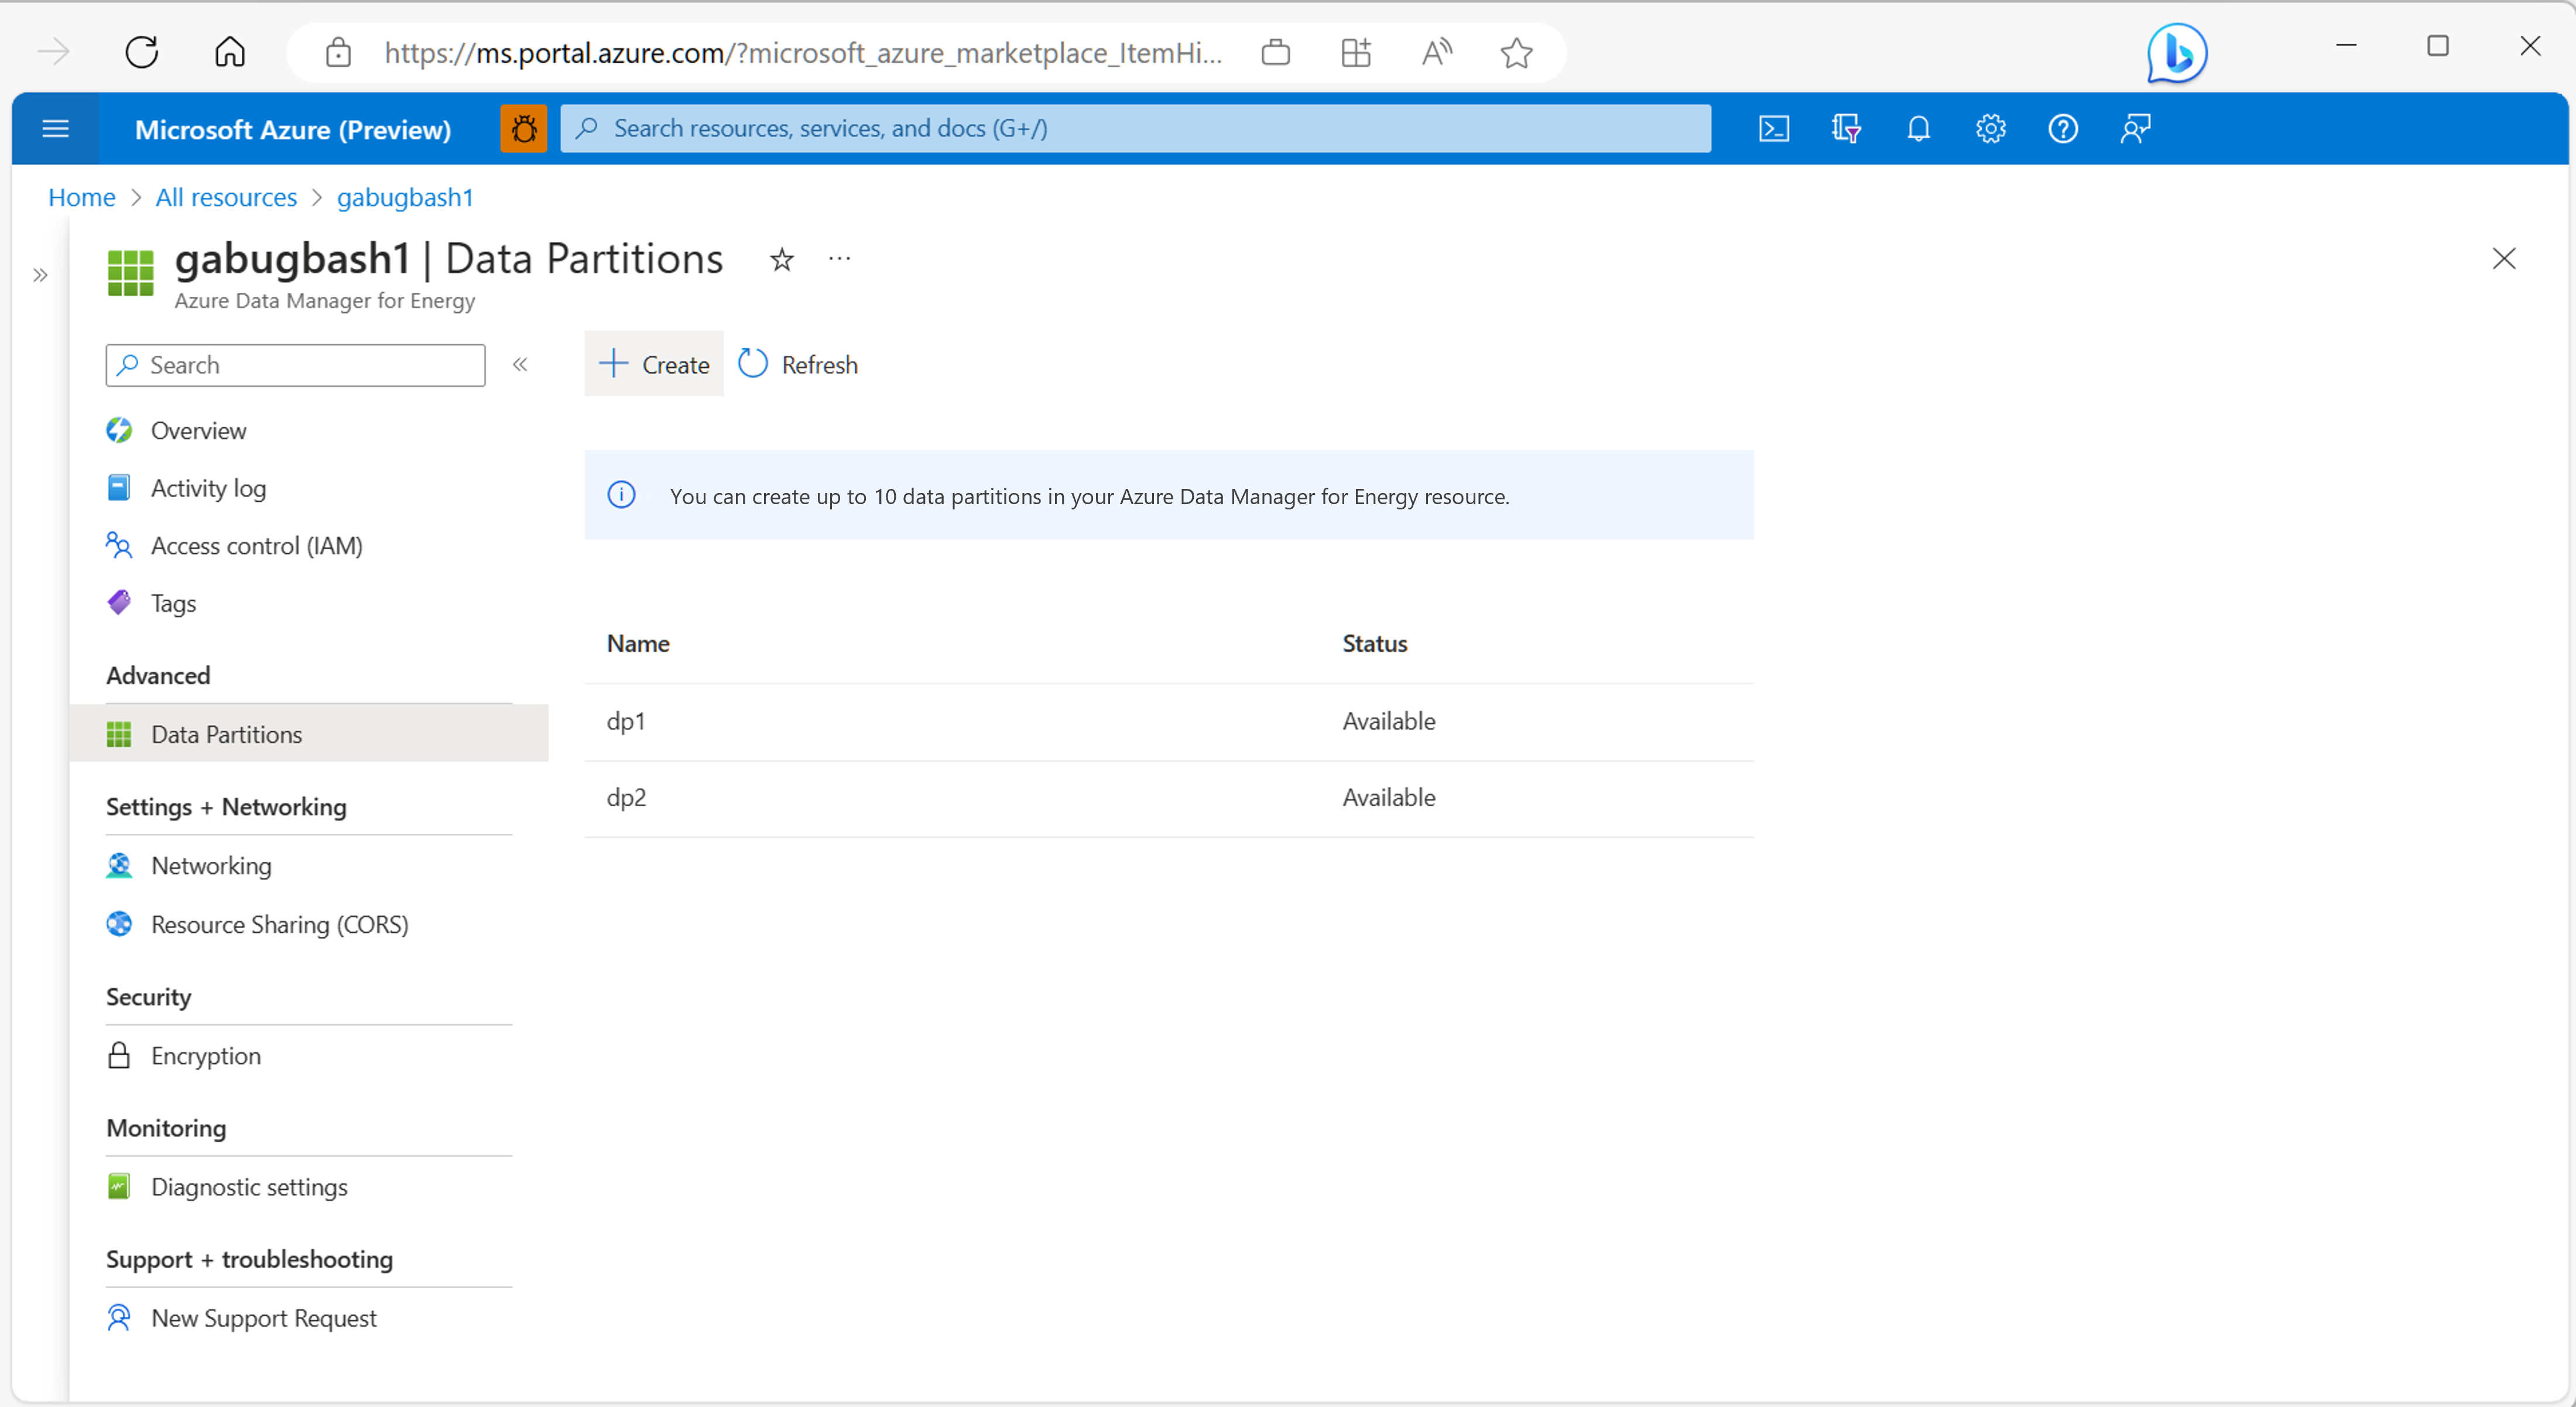Open the Notifications bell

(x=1918, y=128)
